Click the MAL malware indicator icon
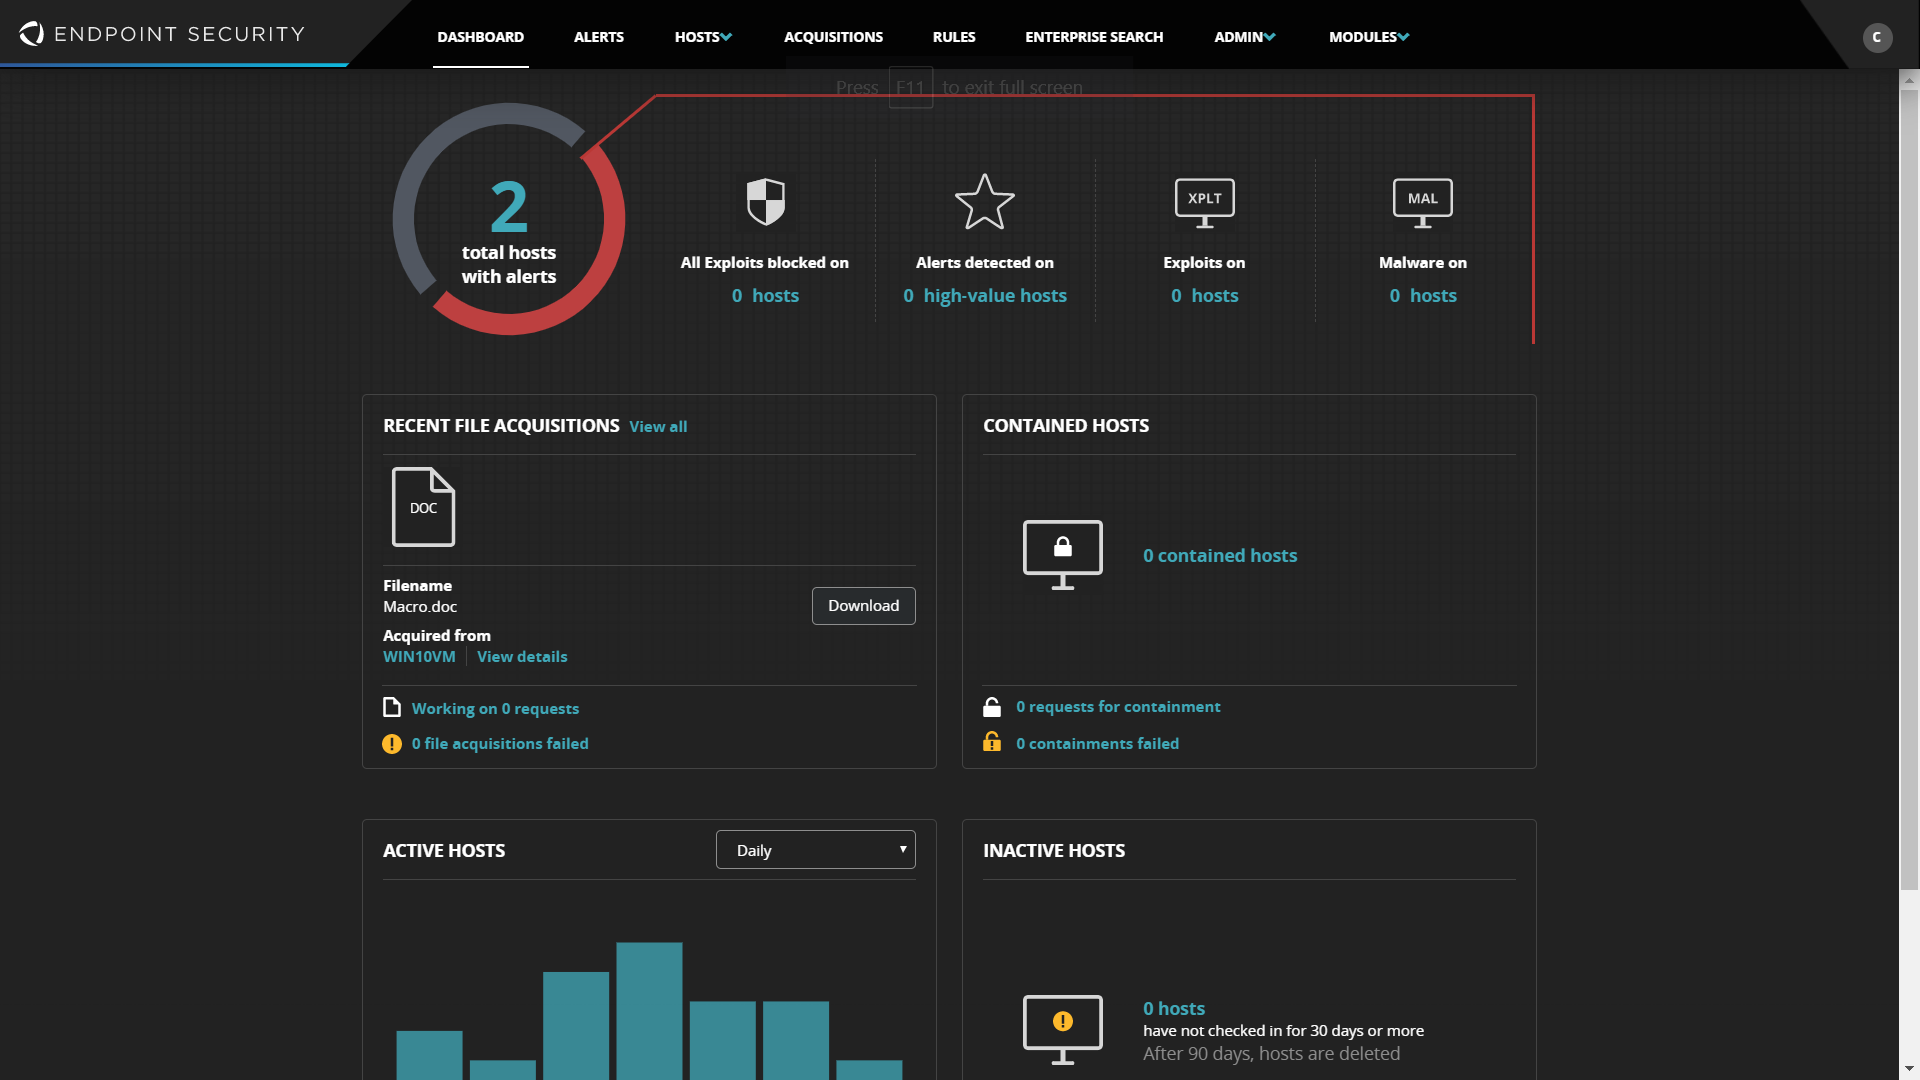 pyautogui.click(x=1422, y=201)
